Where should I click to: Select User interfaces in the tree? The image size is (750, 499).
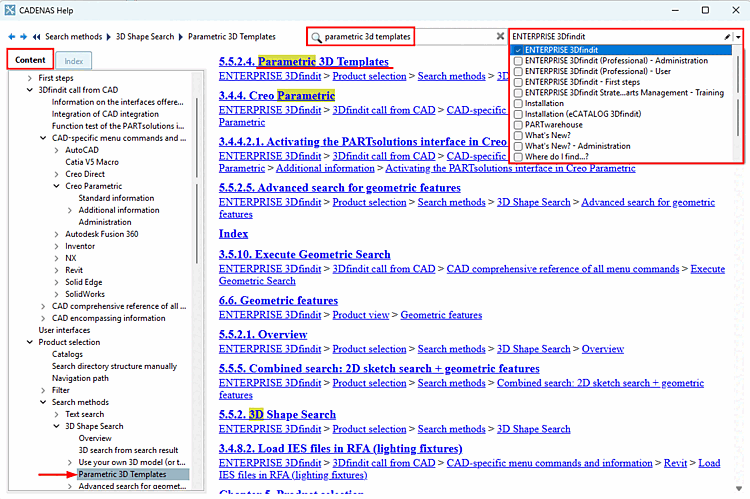coord(64,330)
